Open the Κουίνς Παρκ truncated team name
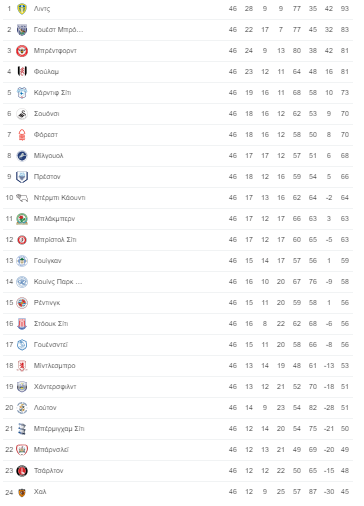 click(x=58, y=282)
